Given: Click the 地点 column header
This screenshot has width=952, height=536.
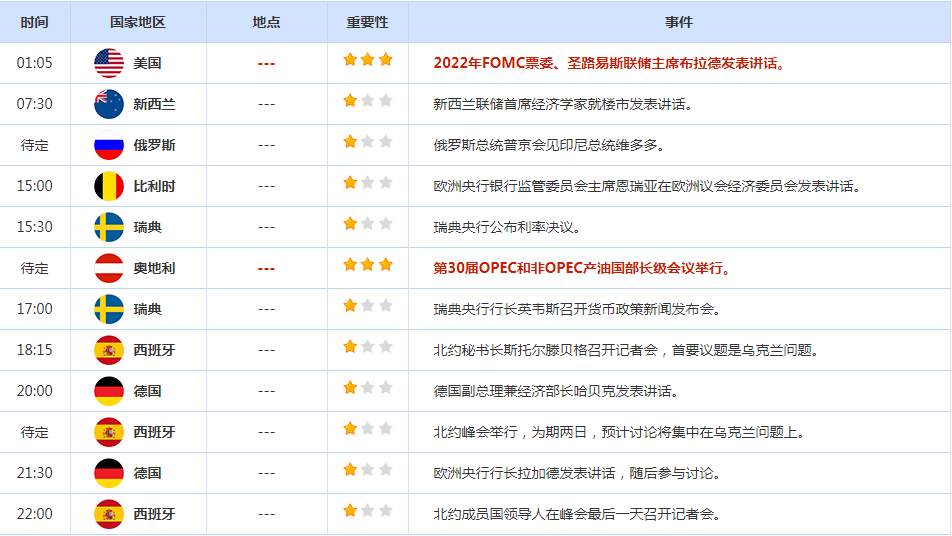Looking at the screenshot, I should click(267, 22).
